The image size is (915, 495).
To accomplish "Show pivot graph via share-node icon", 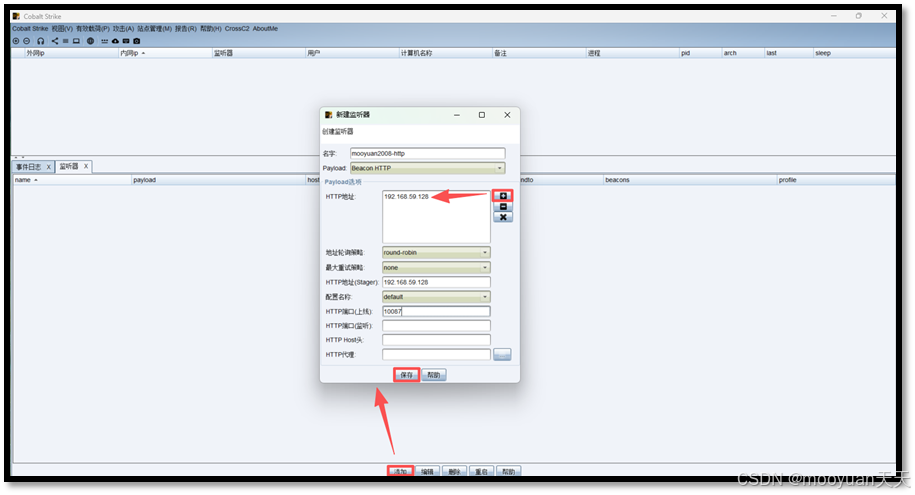I will 55,41.
